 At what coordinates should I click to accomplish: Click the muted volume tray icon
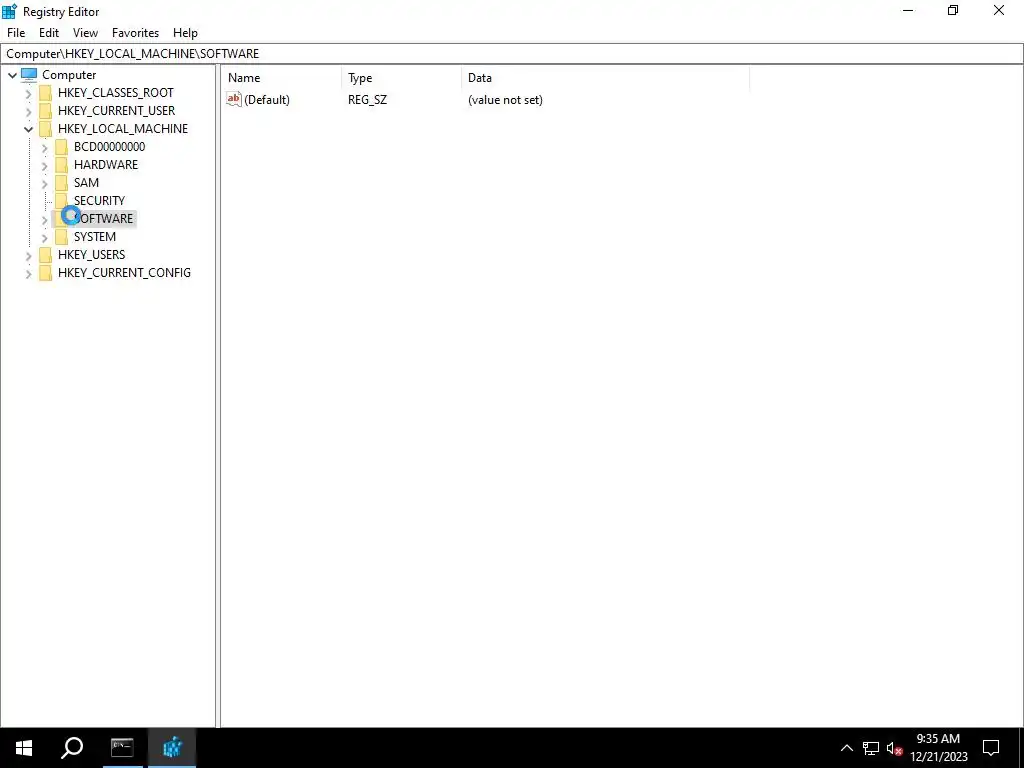point(894,748)
